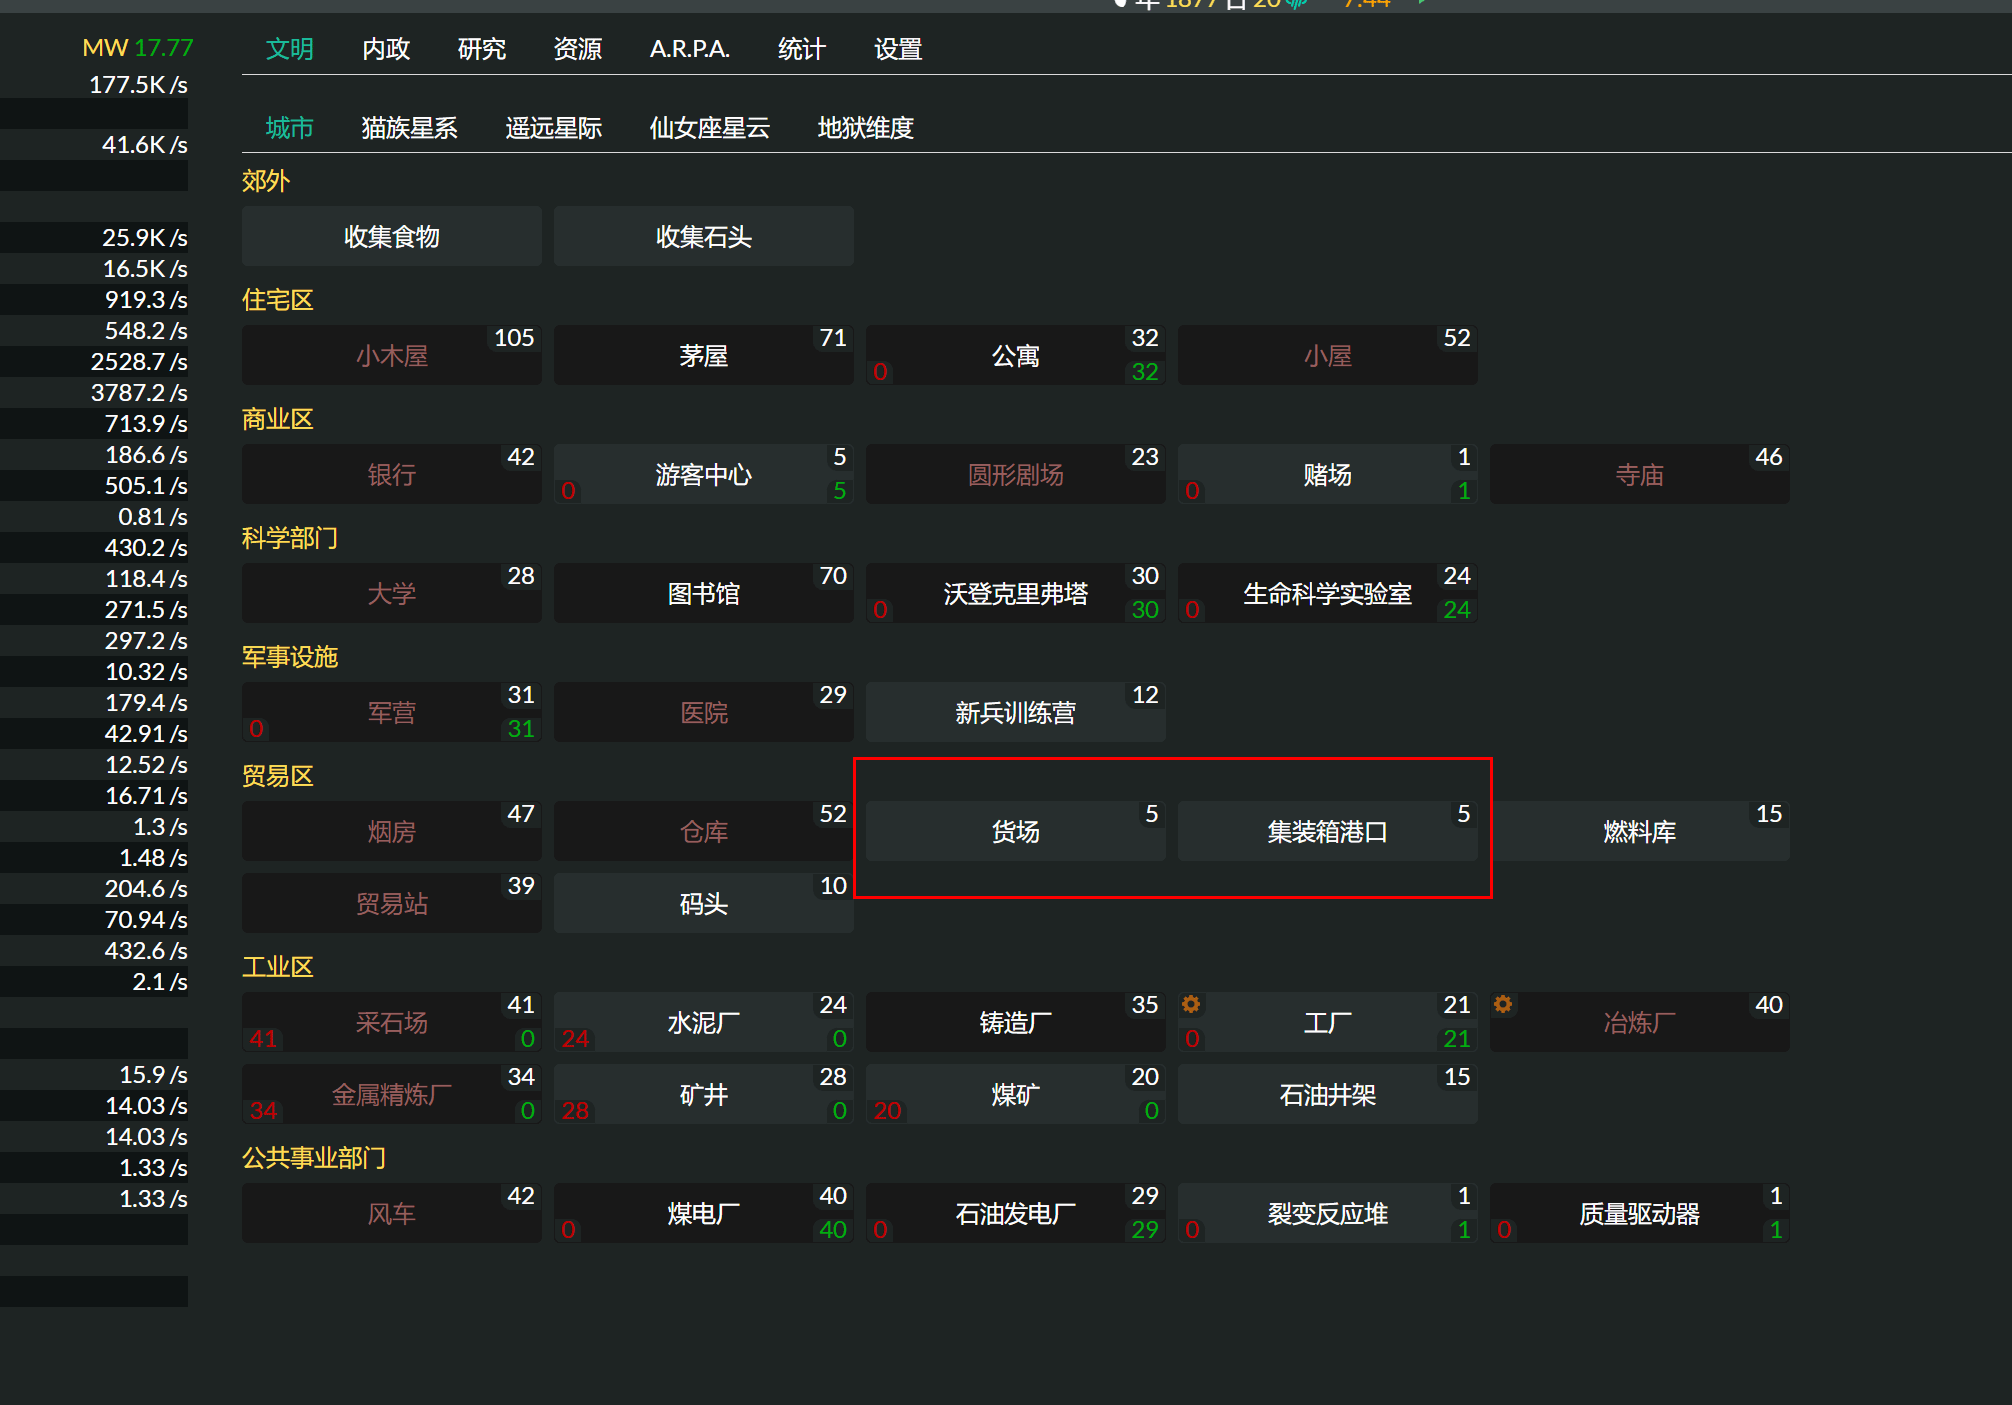Open the gear settings icon beside 工厂
Screen dimensions: 2012x1405
[1190, 1004]
